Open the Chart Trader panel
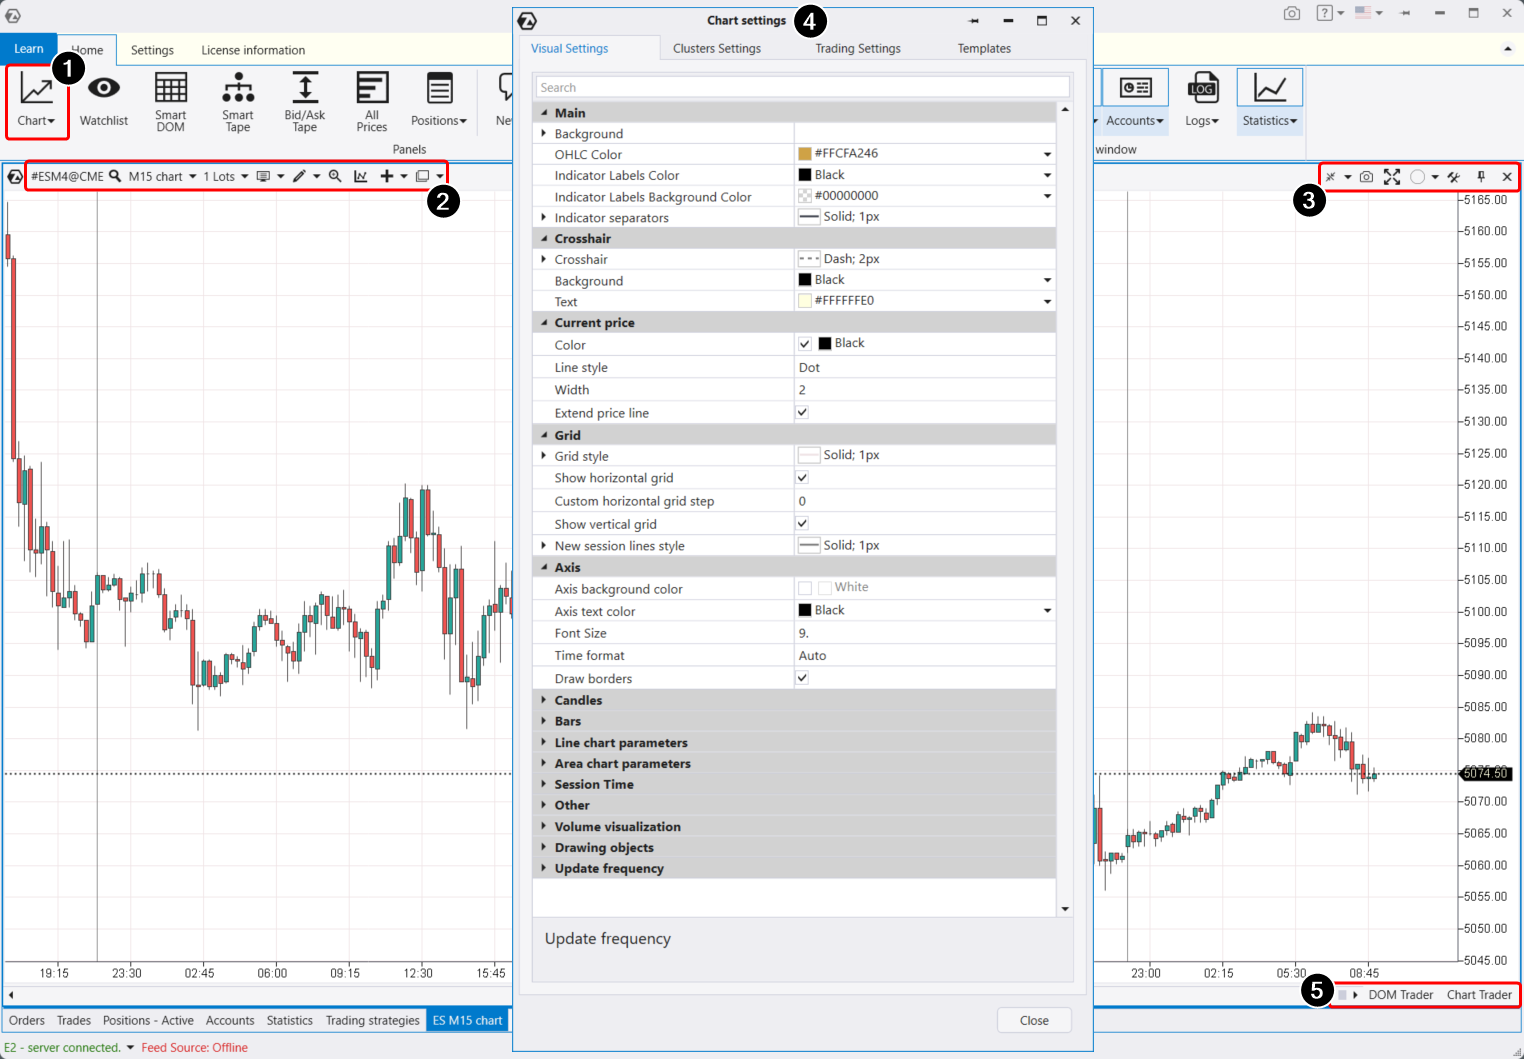 tap(1479, 994)
